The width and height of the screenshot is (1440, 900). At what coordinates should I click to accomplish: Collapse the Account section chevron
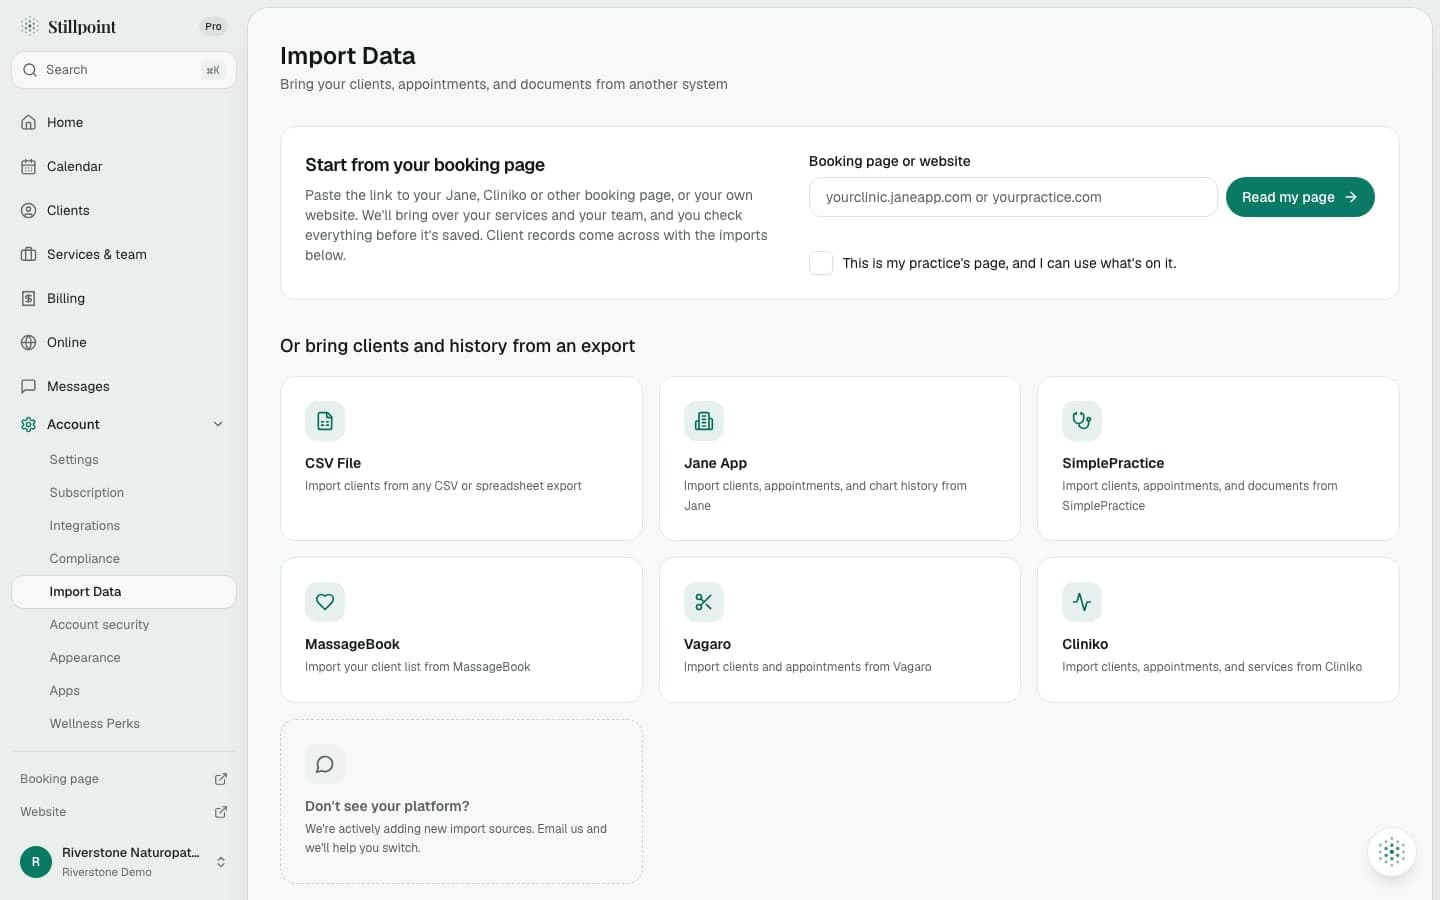pyautogui.click(x=218, y=424)
